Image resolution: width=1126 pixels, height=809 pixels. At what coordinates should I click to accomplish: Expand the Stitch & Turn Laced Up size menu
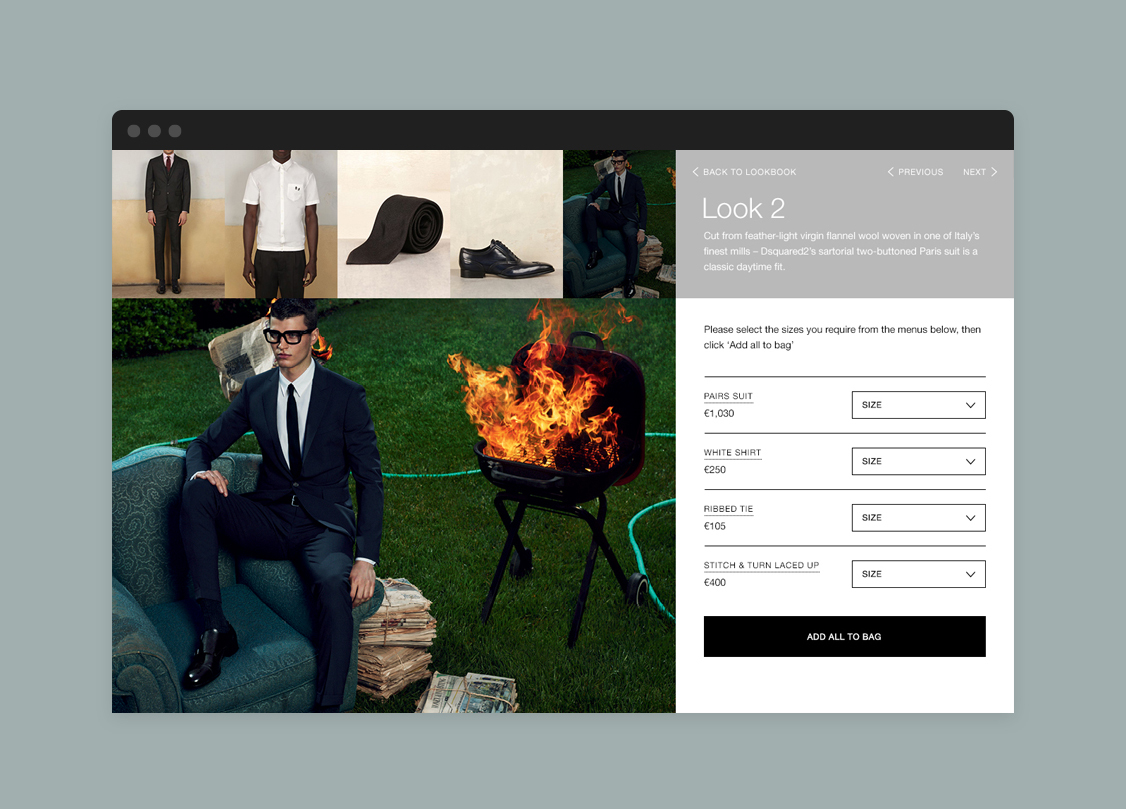[918, 574]
